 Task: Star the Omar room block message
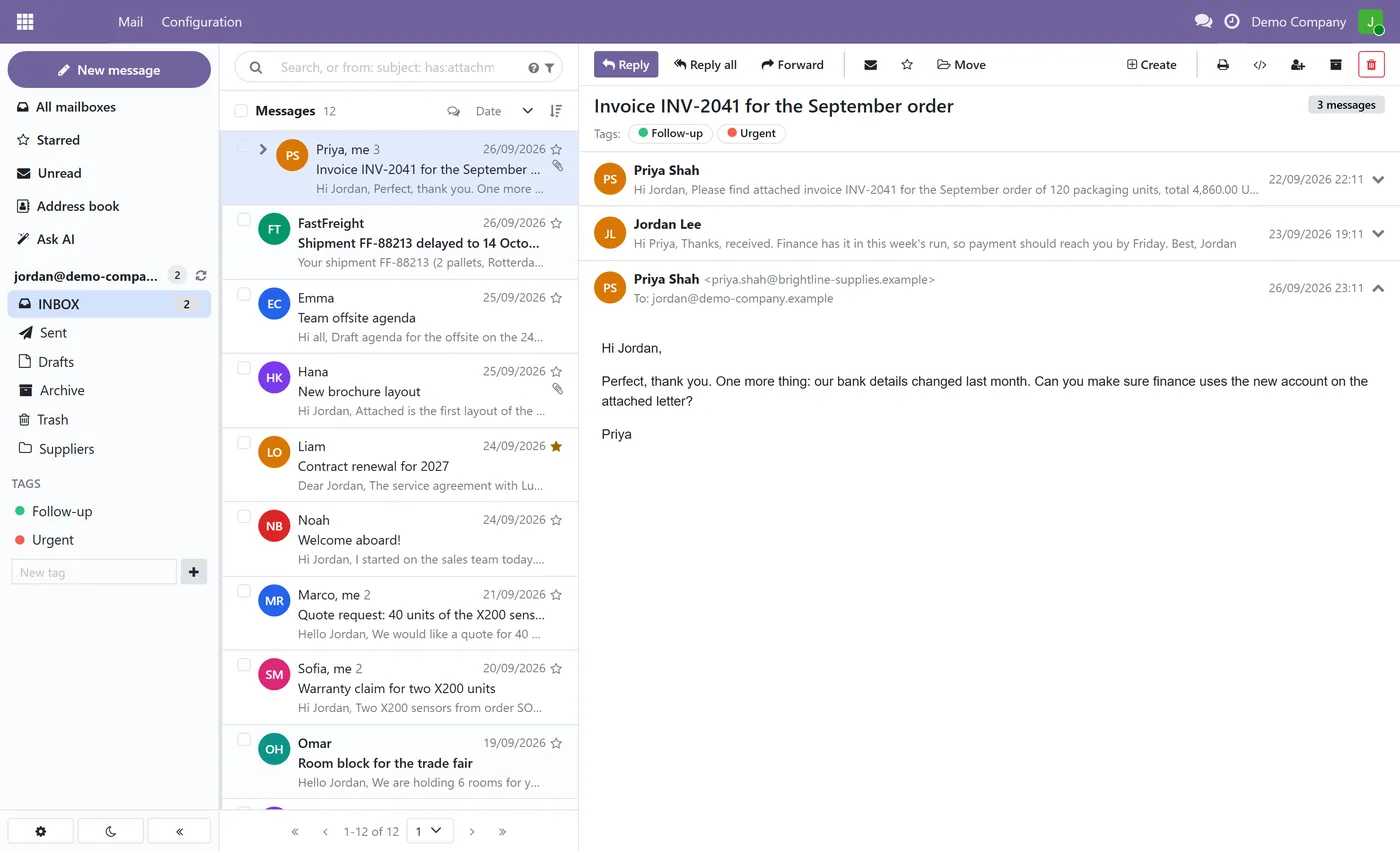[x=556, y=743]
